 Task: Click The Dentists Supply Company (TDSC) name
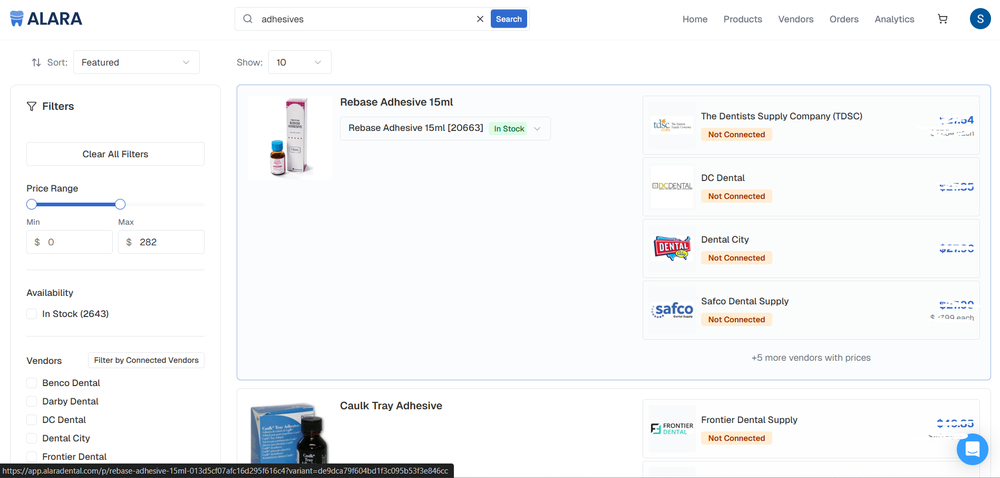click(781, 117)
